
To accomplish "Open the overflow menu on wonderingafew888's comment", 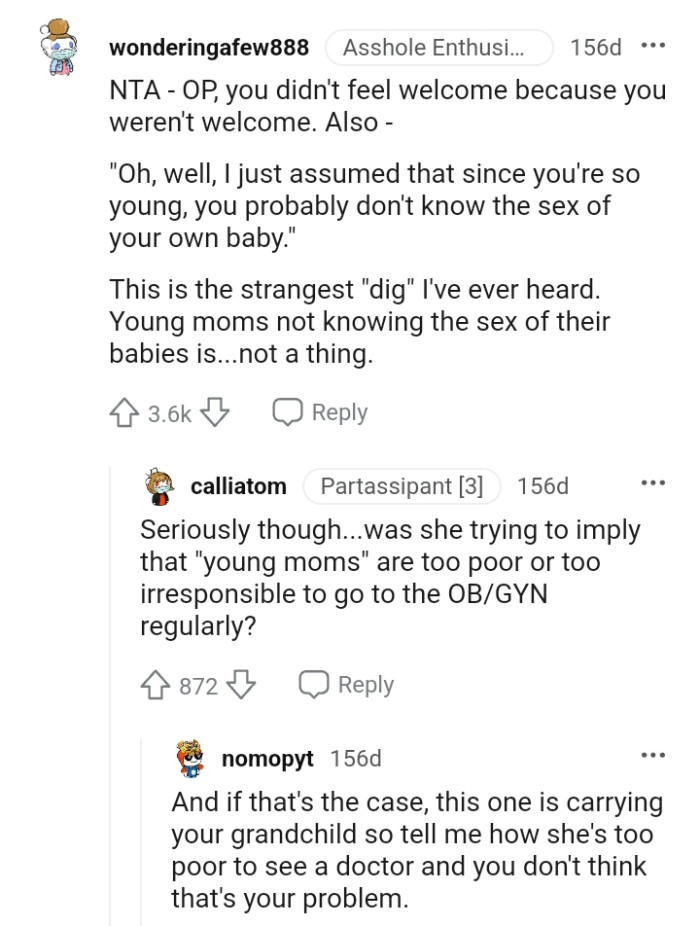I will point(655,46).
